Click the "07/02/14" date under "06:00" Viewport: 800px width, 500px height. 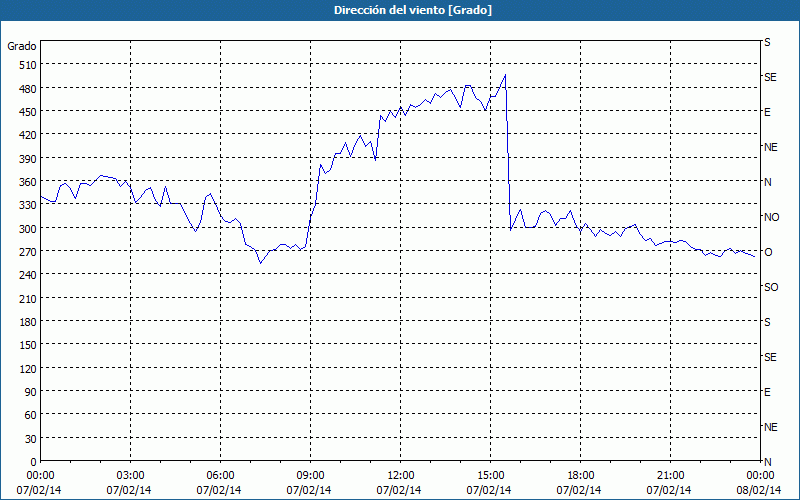click(x=219, y=490)
